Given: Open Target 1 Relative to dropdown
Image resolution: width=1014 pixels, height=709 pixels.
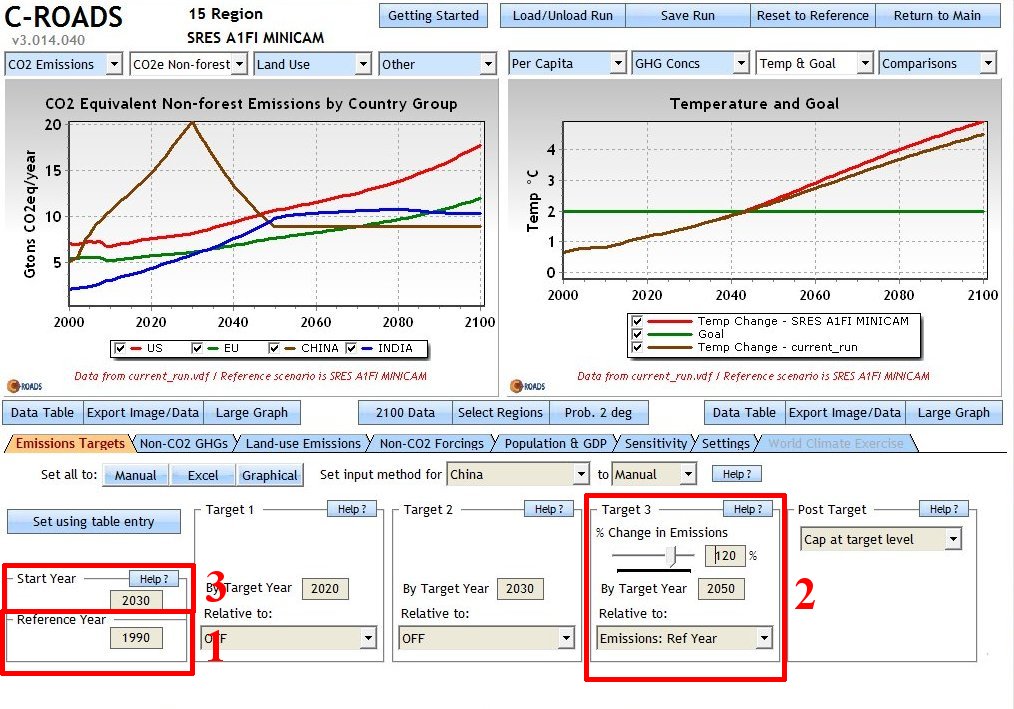Looking at the screenshot, I should coord(288,638).
